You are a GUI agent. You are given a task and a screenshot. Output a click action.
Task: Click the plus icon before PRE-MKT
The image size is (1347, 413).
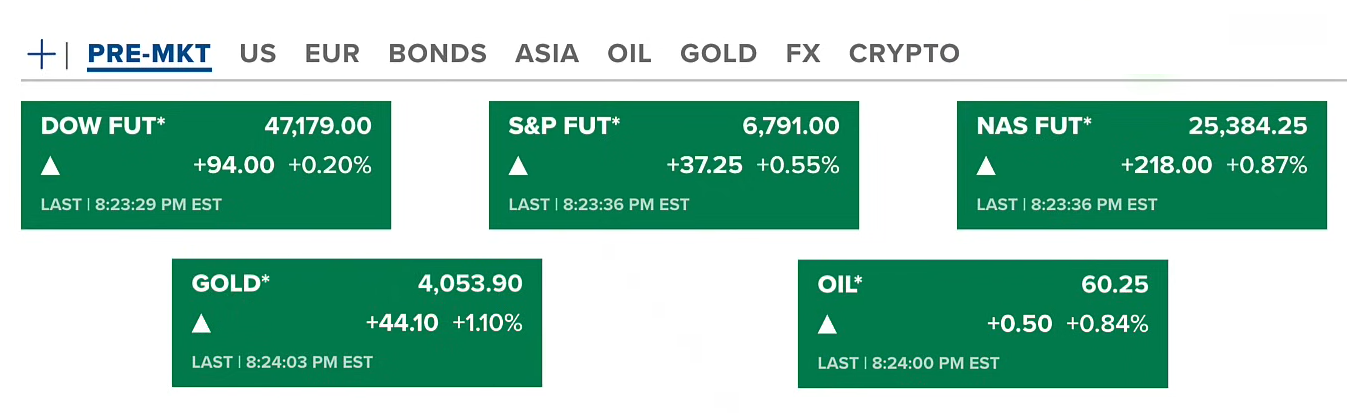pyautogui.click(x=41, y=54)
